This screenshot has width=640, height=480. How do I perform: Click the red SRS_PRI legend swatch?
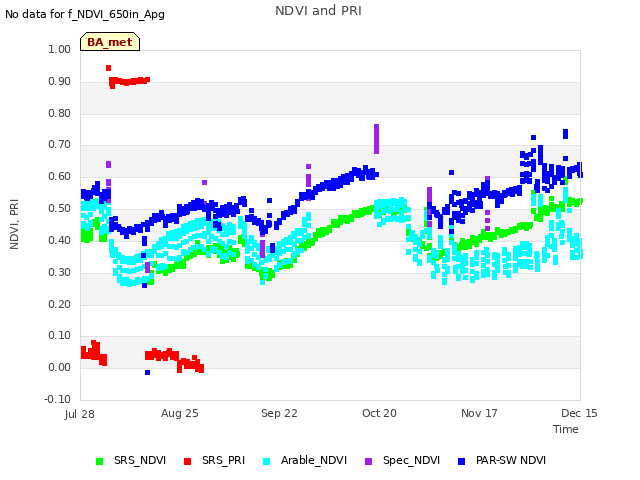pos(187,461)
